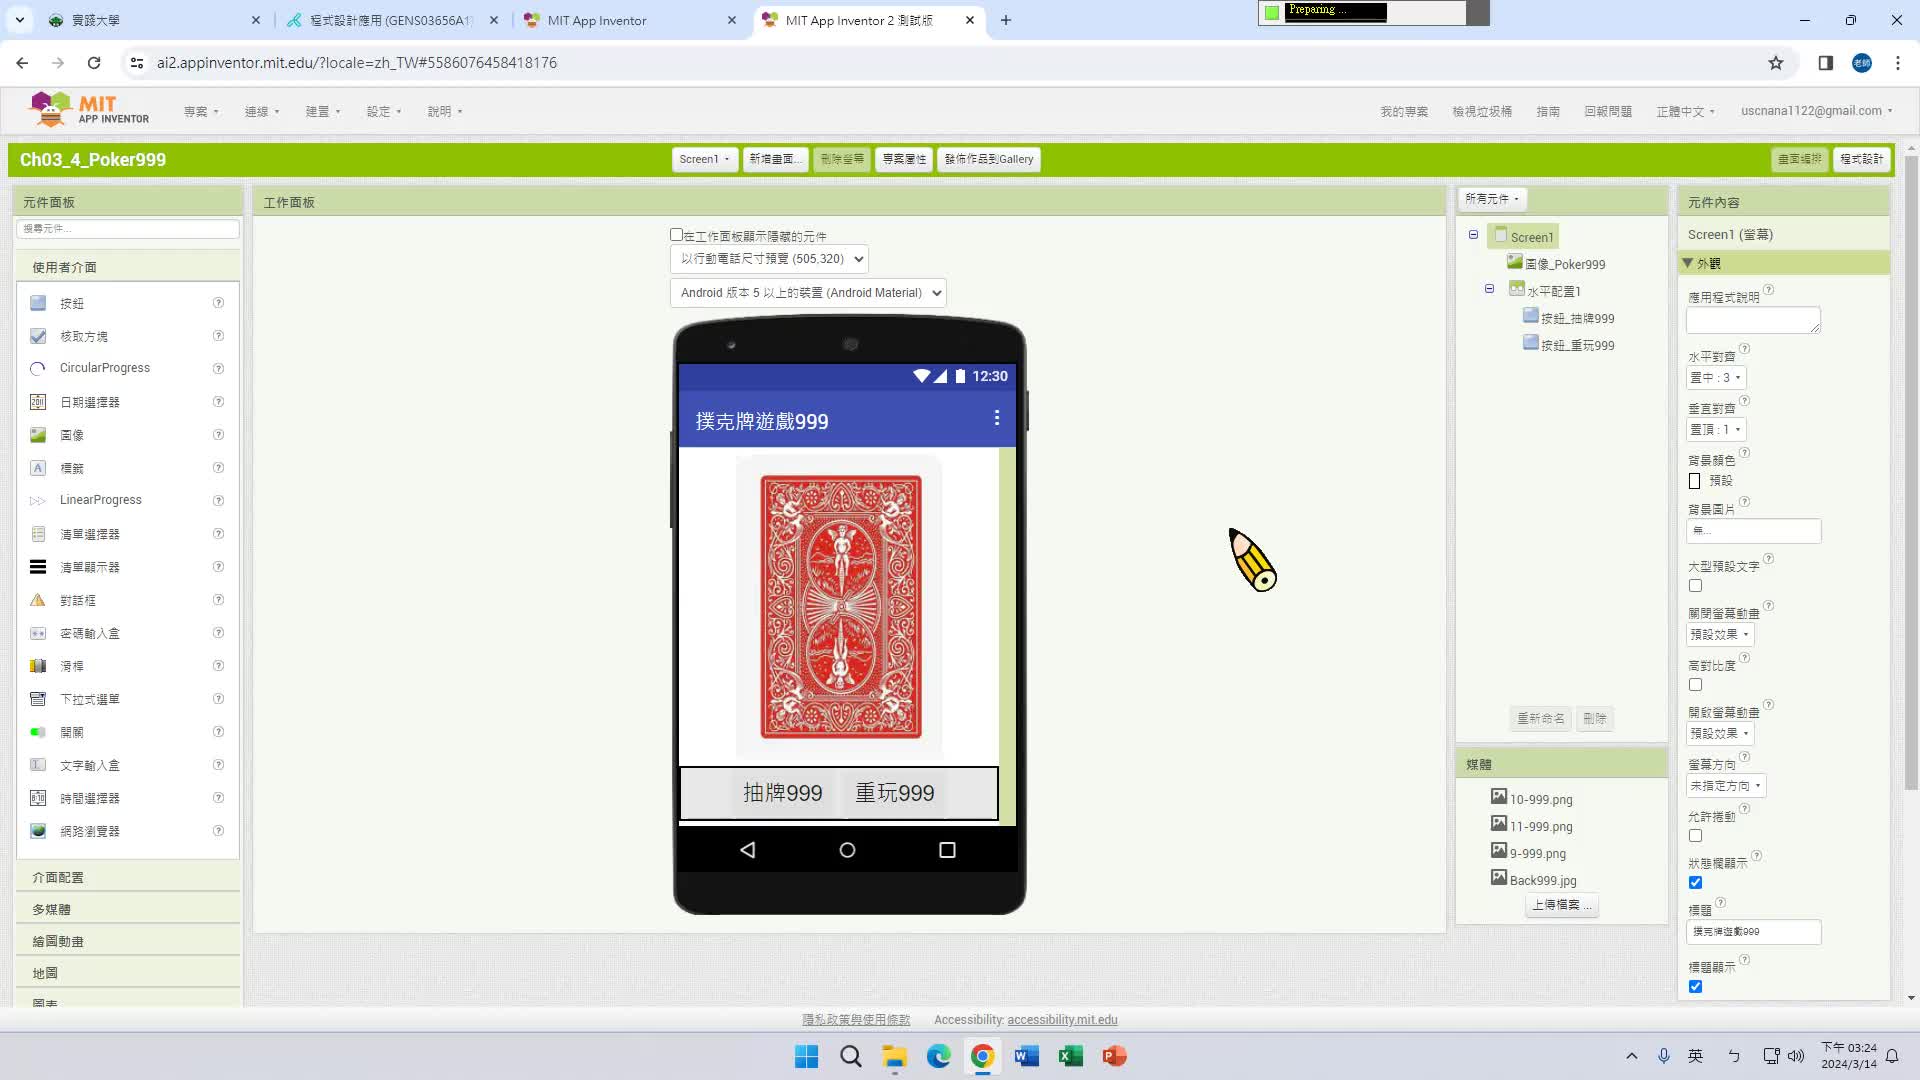
Task: Open Chrome from the Windows taskbar
Action: 982,1056
